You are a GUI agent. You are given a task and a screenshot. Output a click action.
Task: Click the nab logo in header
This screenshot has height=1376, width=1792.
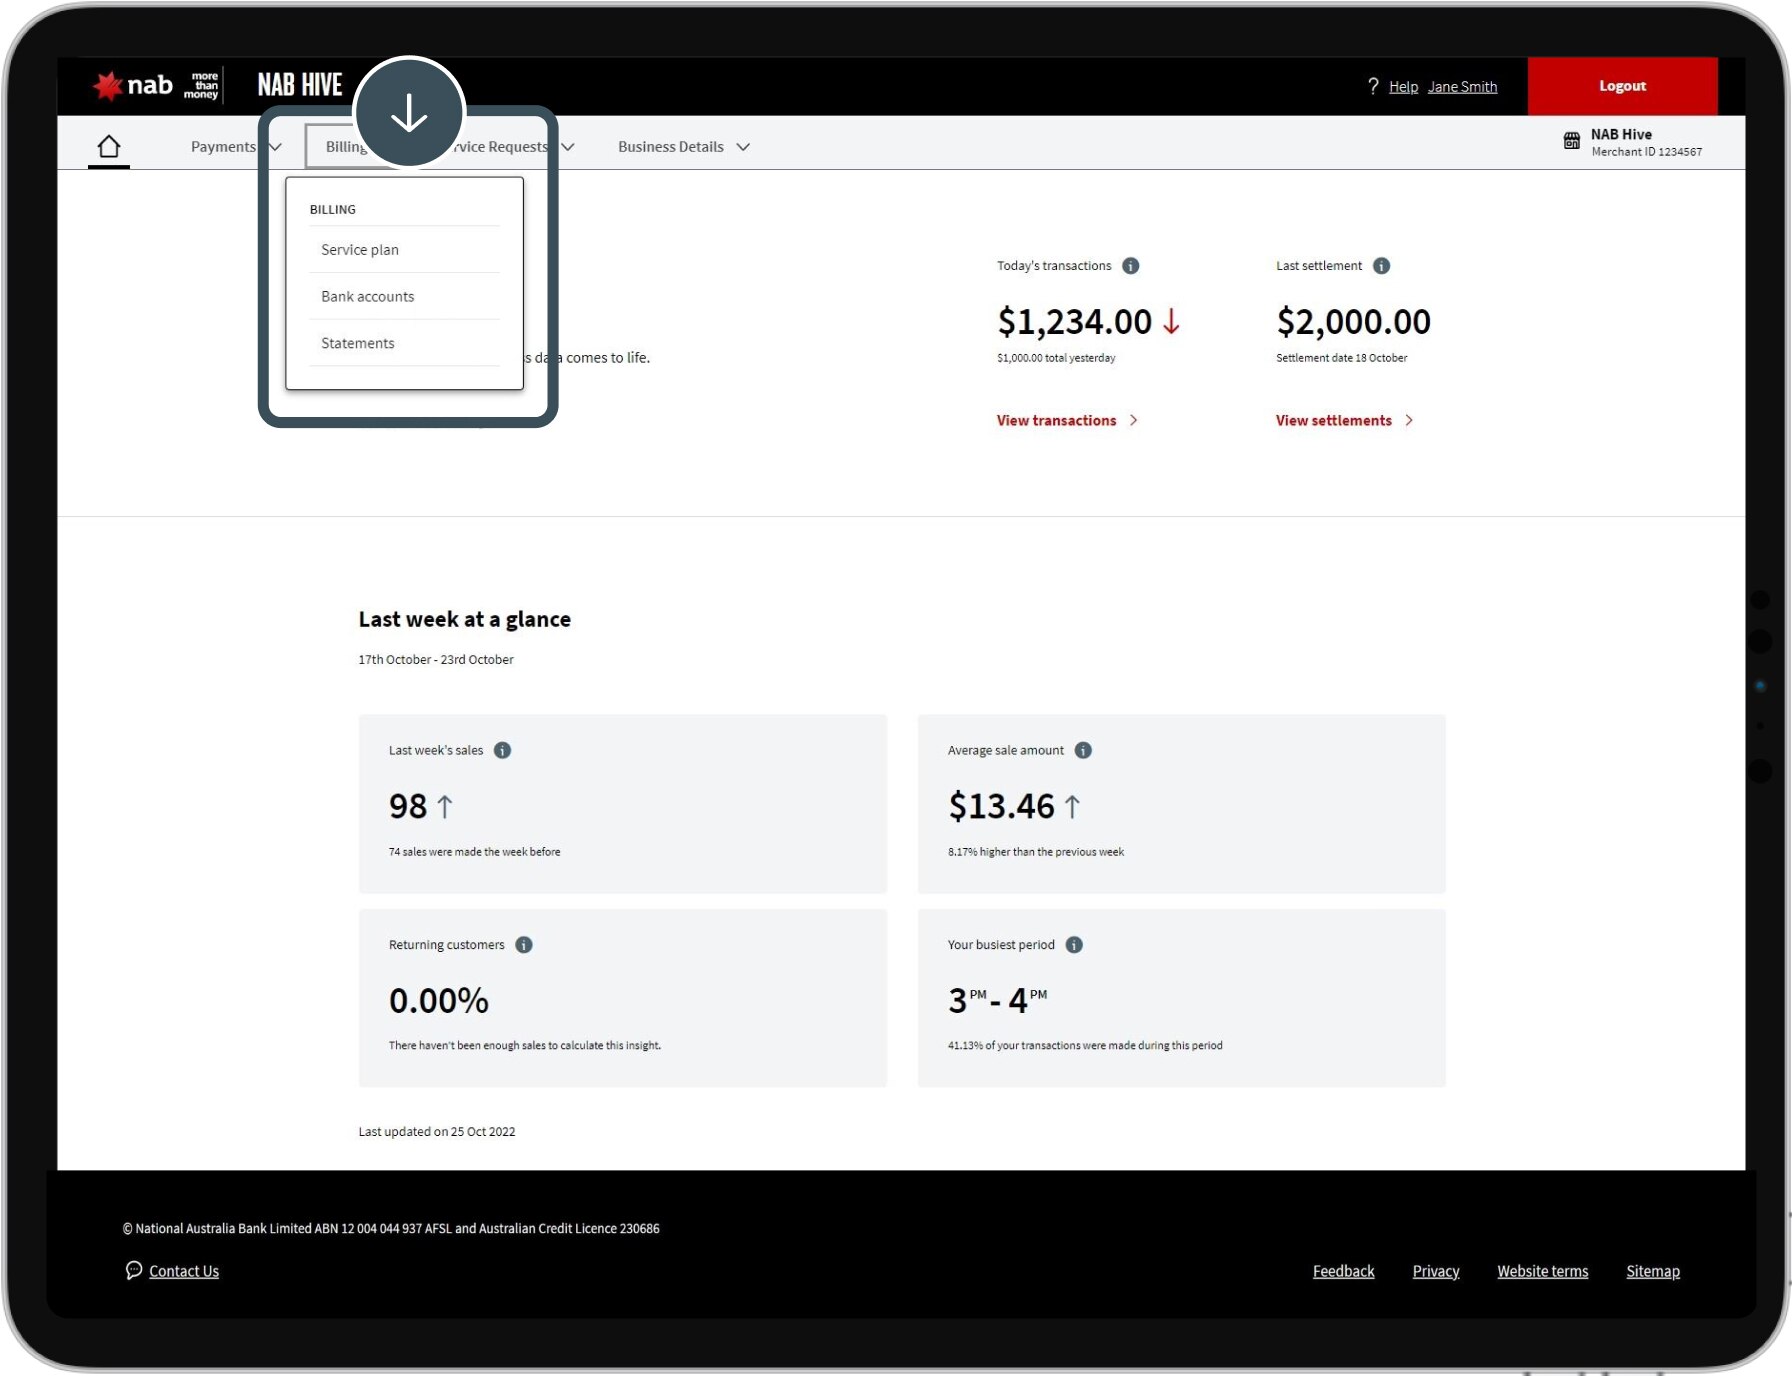point(134,86)
